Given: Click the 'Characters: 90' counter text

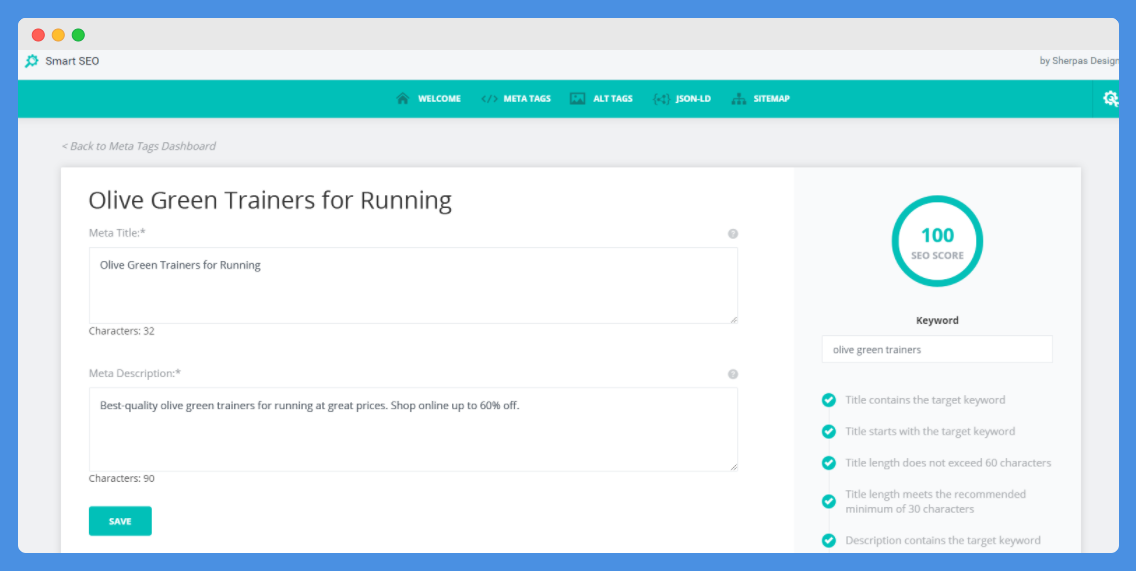Looking at the screenshot, I should [x=122, y=478].
